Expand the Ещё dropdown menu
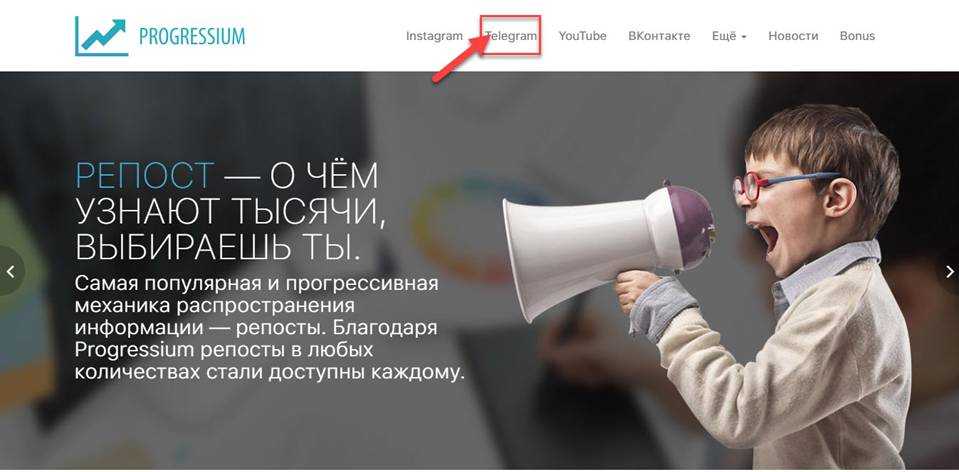The width and height of the screenshot is (959, 472). click(729, 36)
